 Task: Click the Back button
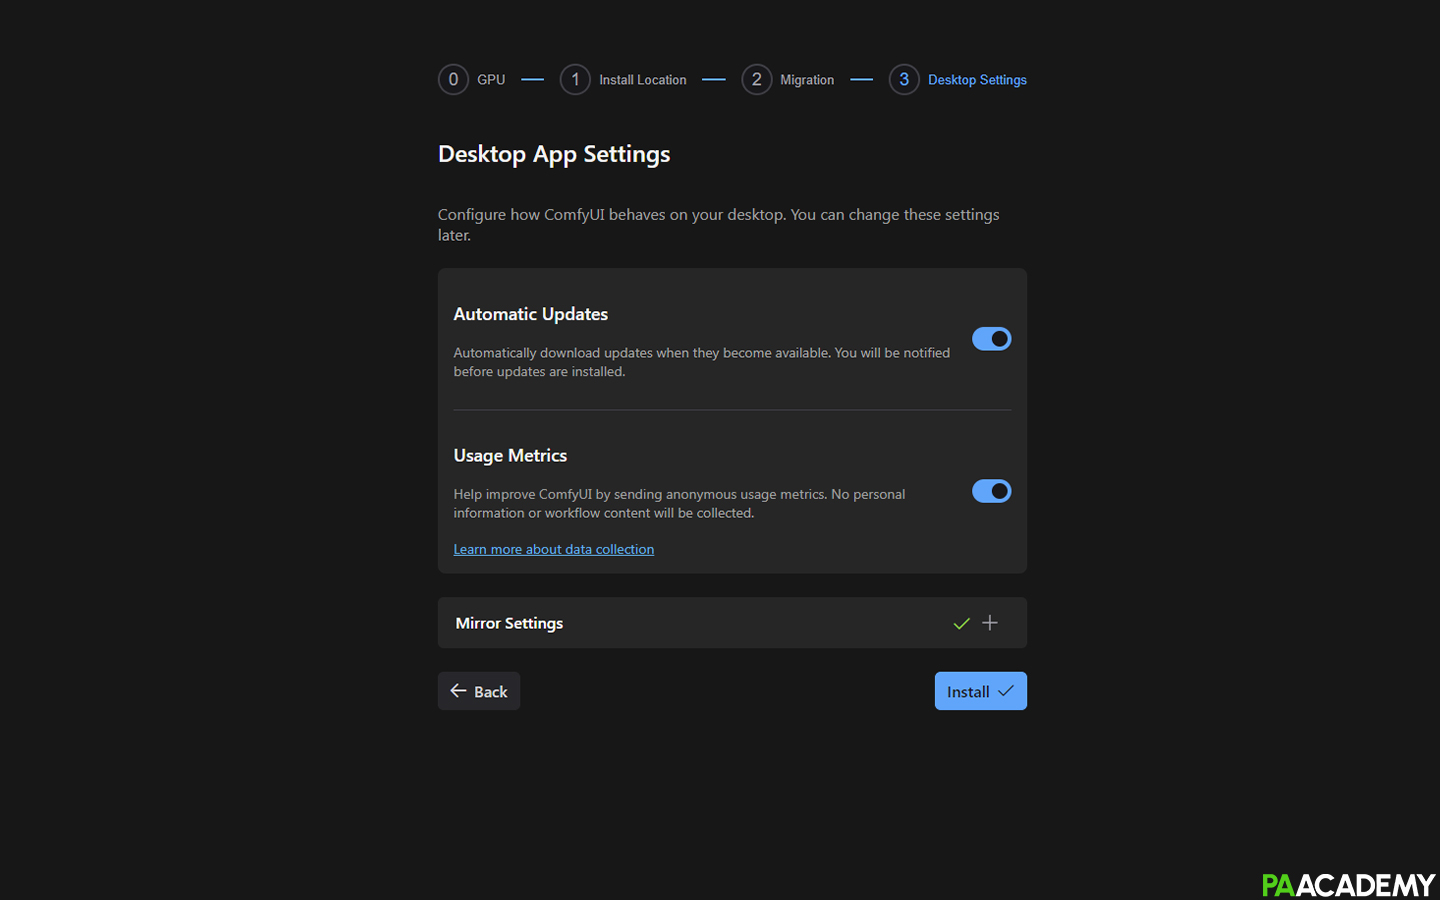pos(478,690)
